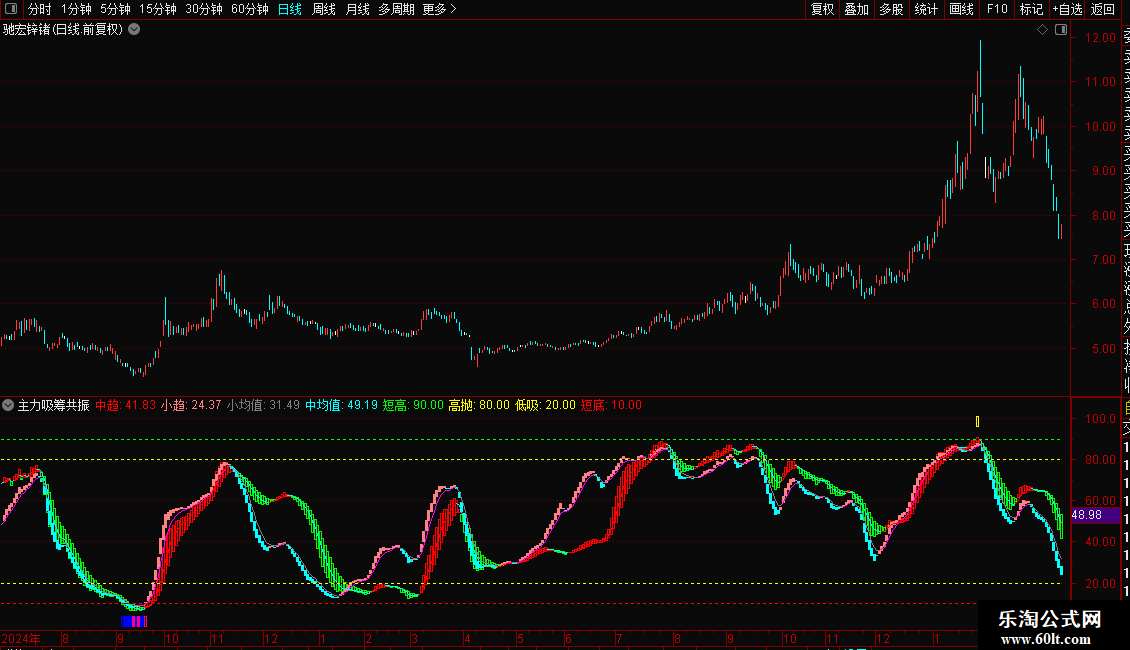Switch to 分时 intraday view

click(x=40, y=9)
